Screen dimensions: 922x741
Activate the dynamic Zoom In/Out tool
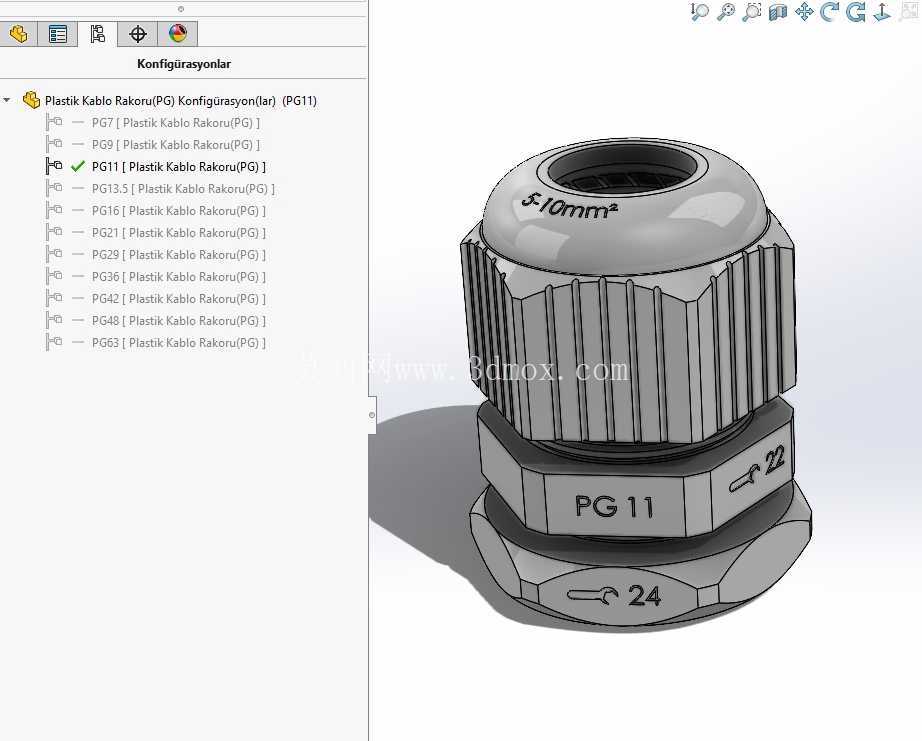(x=699, y=12)
